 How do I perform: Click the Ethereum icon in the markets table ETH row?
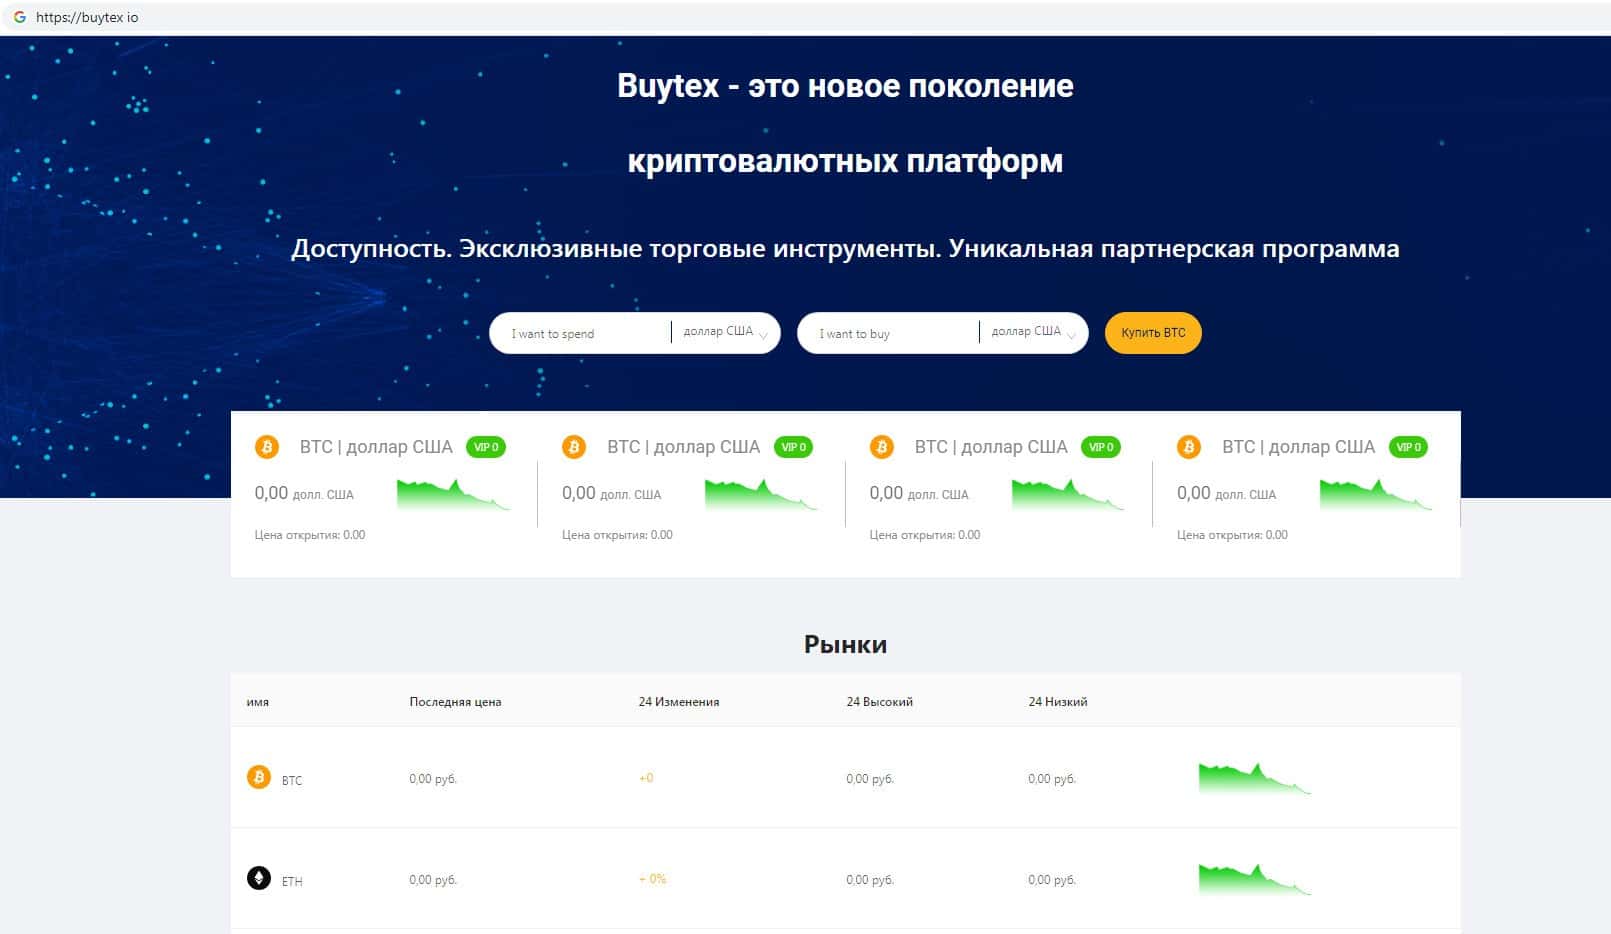pyautogui.click(x=259, y=878)
